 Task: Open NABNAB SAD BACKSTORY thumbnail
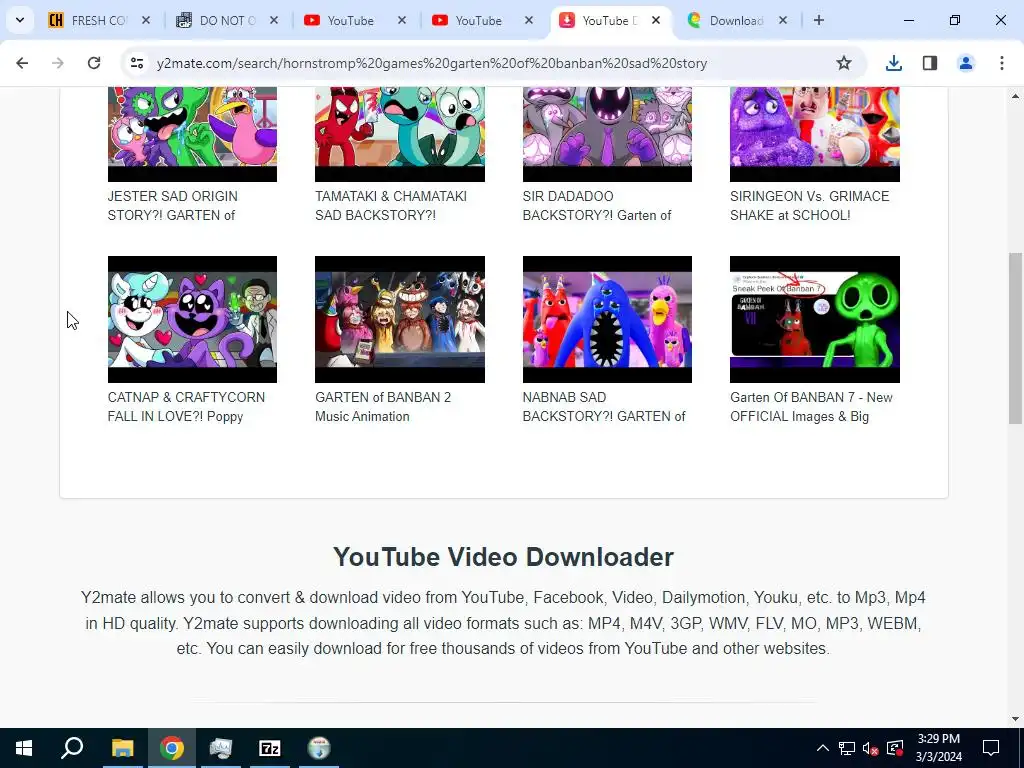[607, 319]
